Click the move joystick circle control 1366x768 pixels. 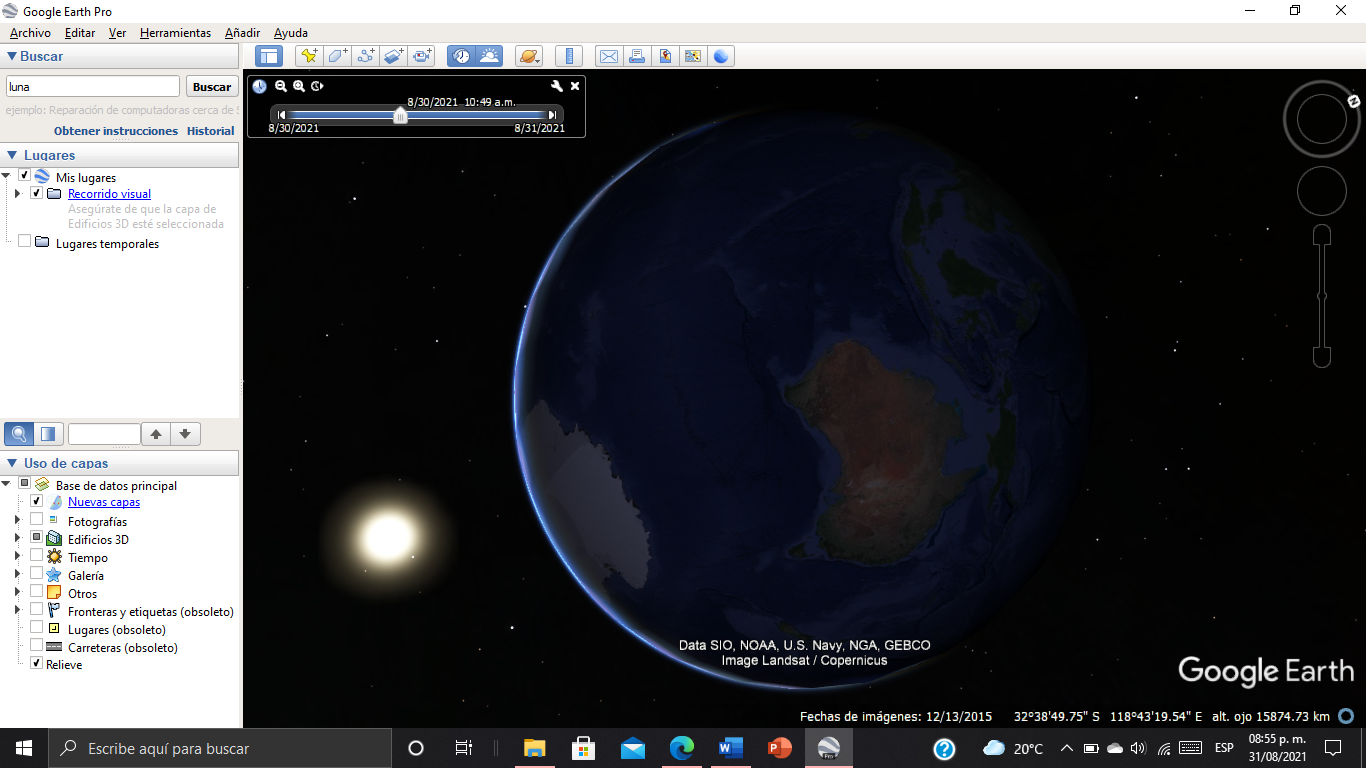coord(1322,190)
